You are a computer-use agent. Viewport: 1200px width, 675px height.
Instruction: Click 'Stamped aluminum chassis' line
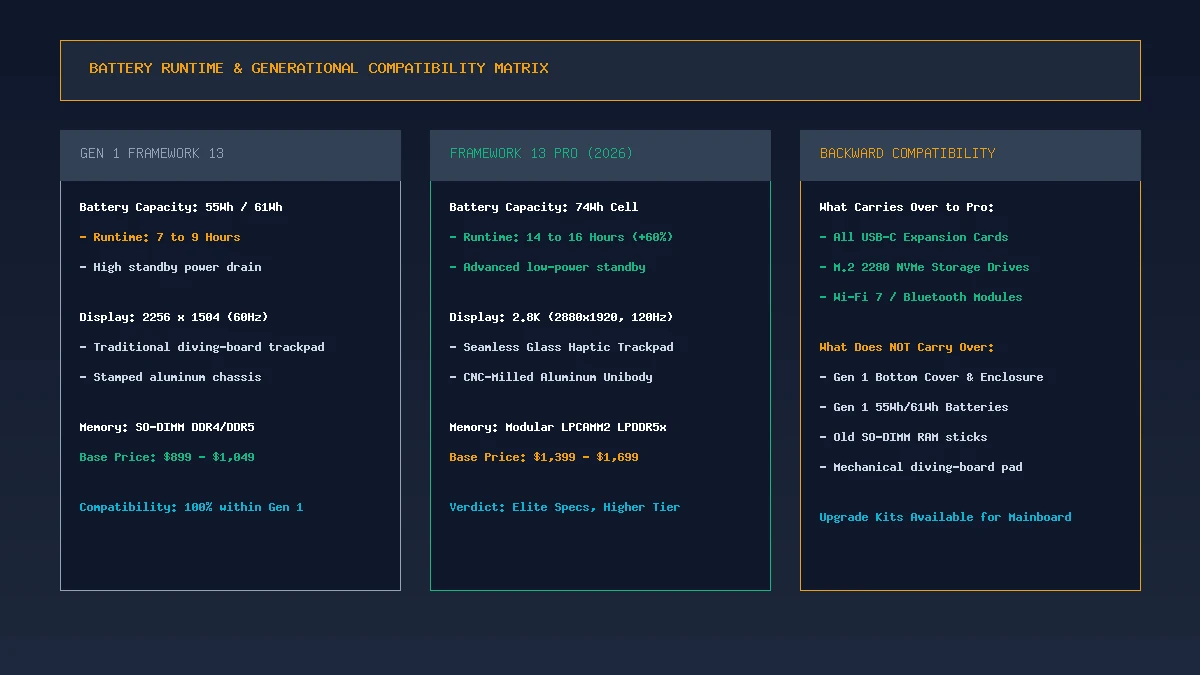click(x=170, y=377)
